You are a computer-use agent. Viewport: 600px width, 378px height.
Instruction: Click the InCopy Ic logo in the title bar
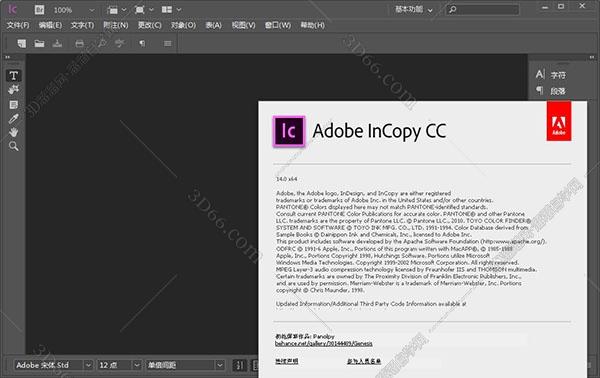tap(12, 9)
